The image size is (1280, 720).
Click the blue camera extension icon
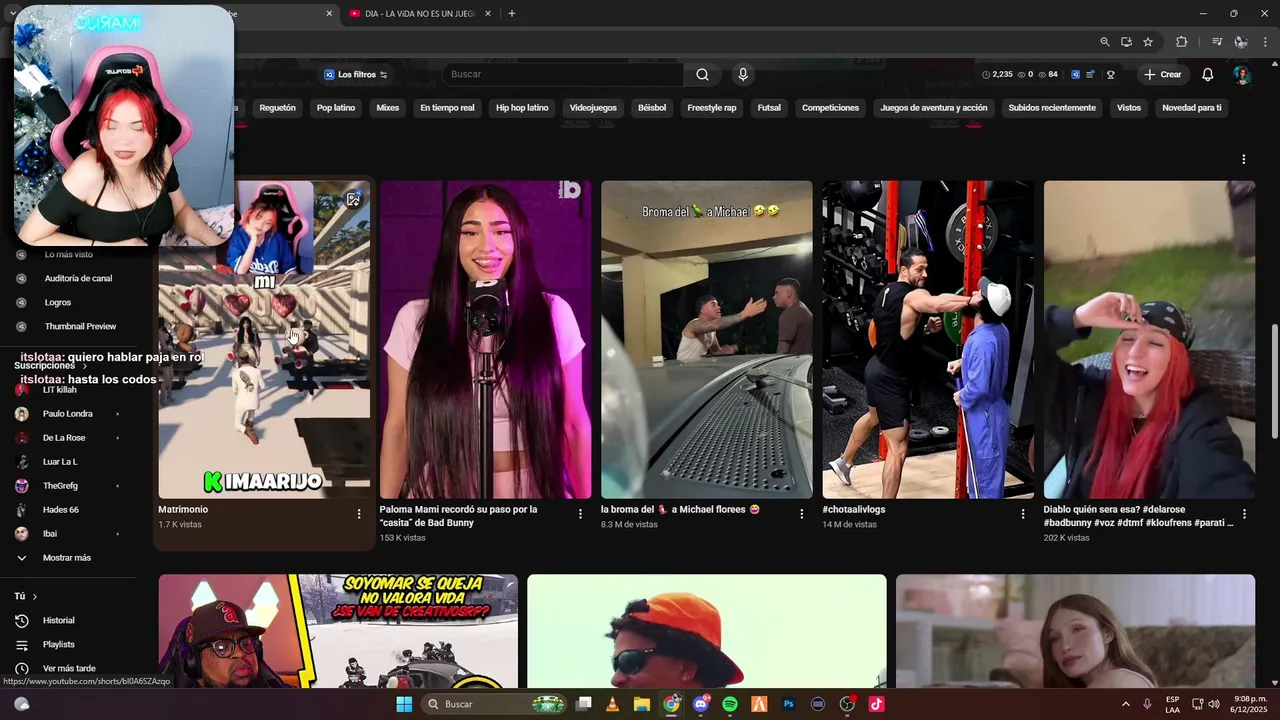pos(1075,74)
